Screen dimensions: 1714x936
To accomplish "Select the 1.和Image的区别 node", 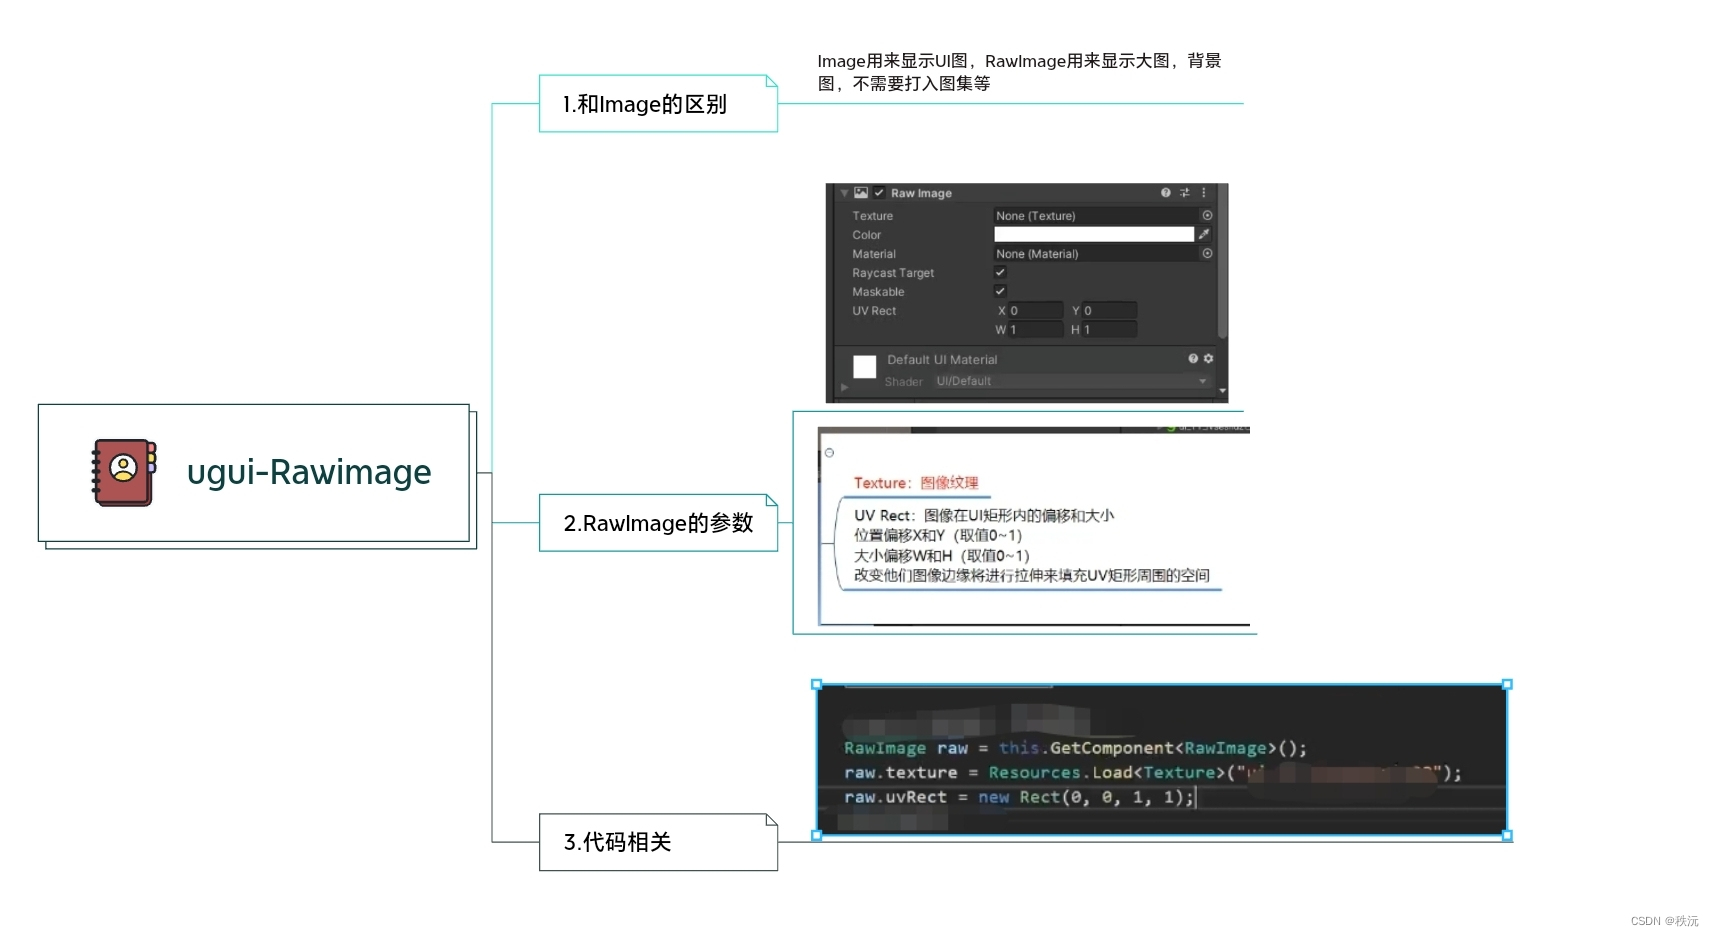I will pos(658,103).
